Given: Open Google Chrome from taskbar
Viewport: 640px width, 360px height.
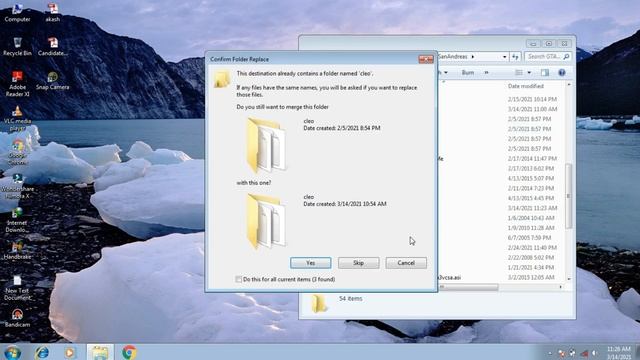Looking at the screenshot, I should pyautogui.click(x=129, y=352).
